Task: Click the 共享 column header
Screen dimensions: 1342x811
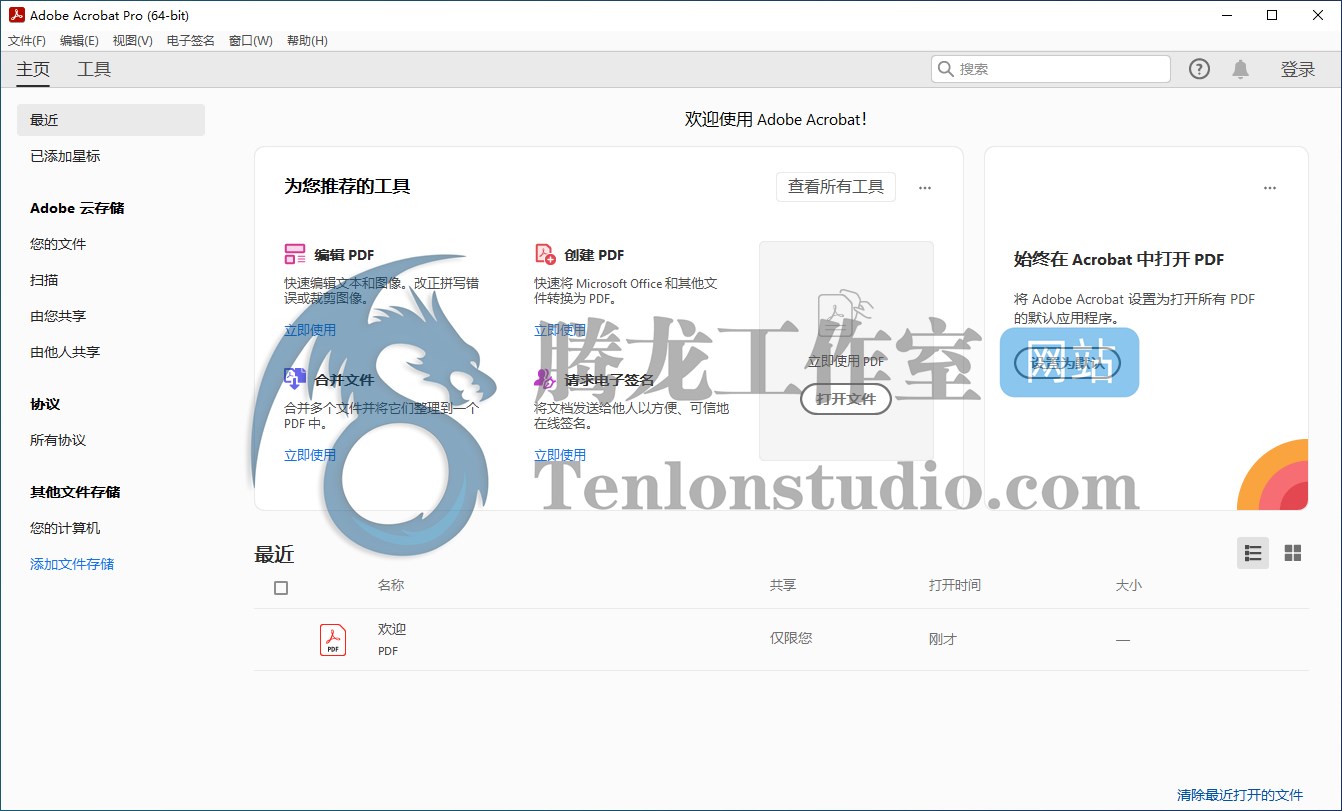Action: [783, 585]
